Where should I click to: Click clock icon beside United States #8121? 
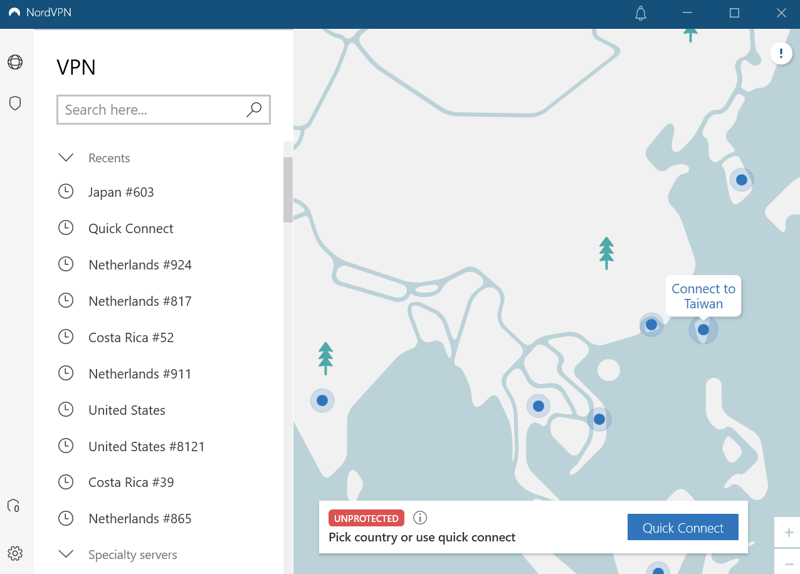pyautogui.click(x=66, y=446)
